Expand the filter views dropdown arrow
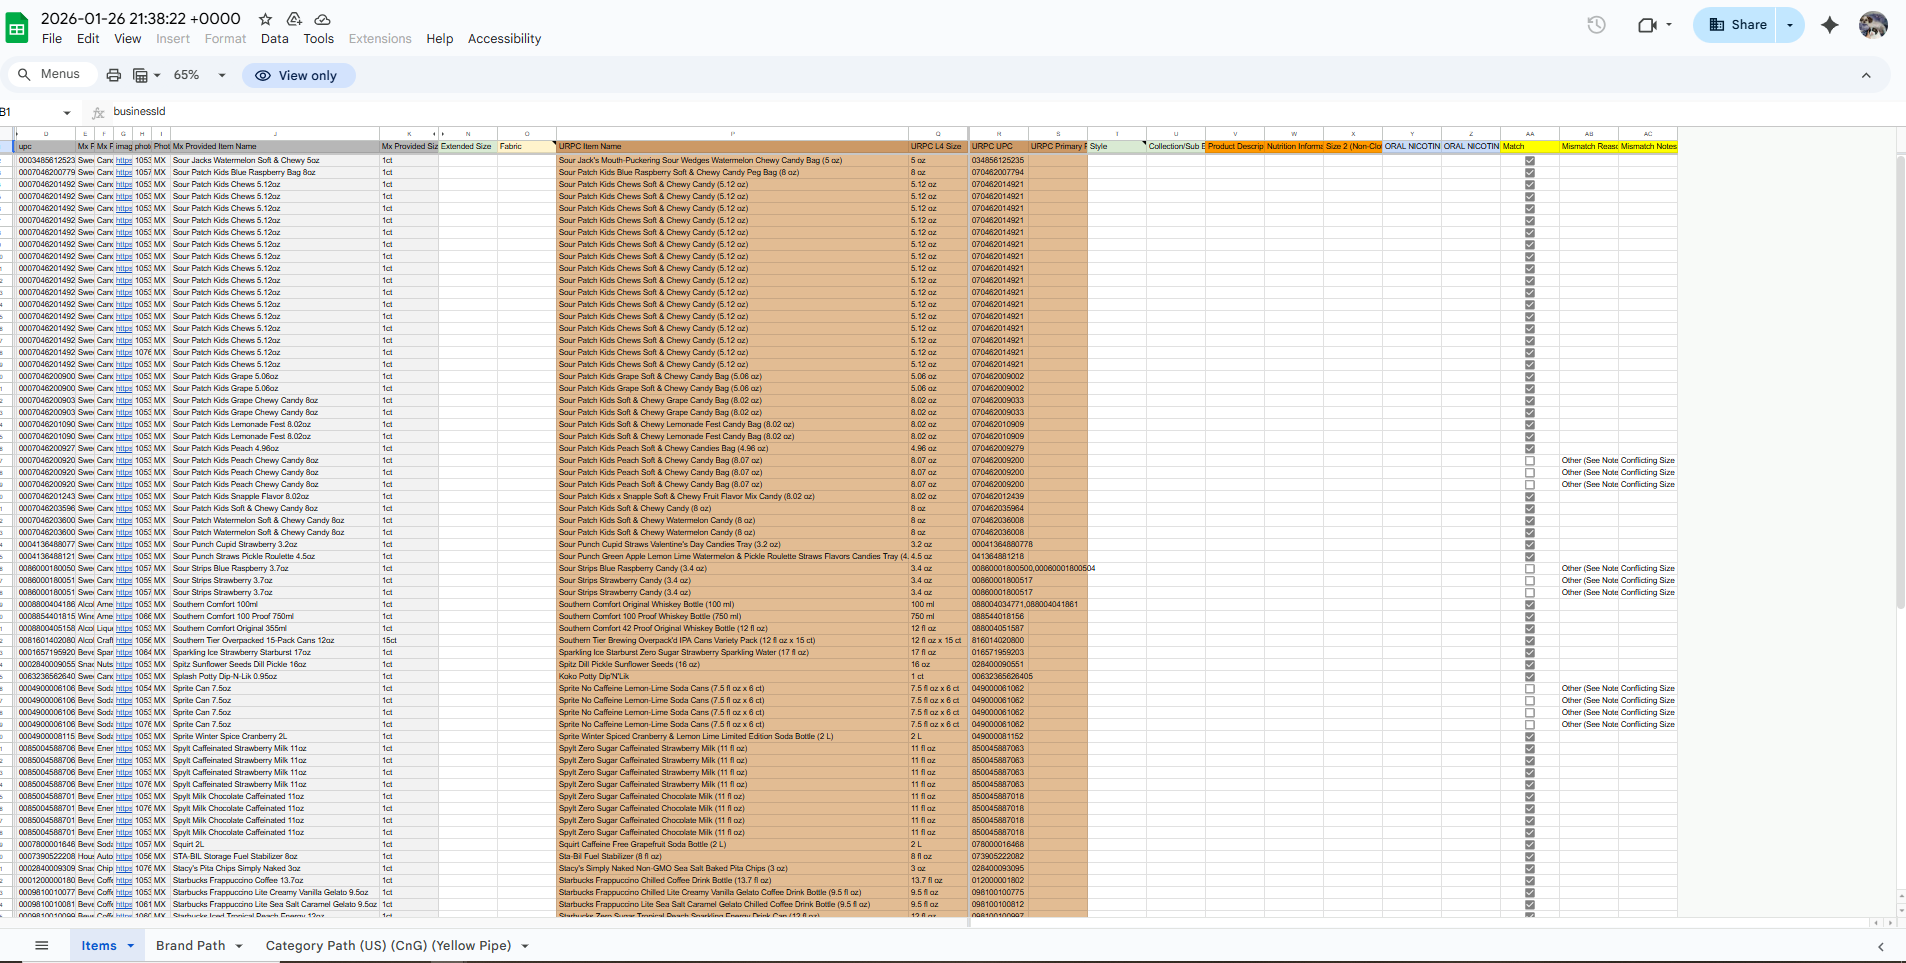This screenshot has height=963, width=1906. coord(157,75)
